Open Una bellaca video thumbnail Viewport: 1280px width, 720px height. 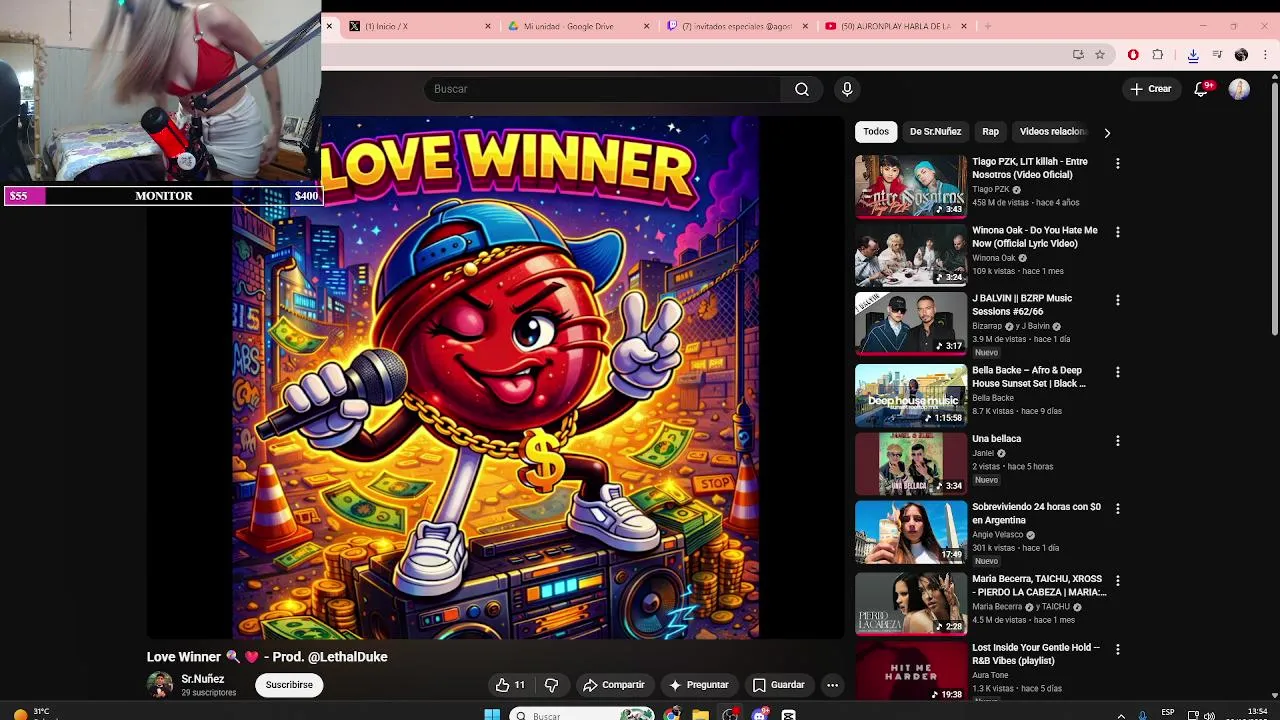(911, 463)
